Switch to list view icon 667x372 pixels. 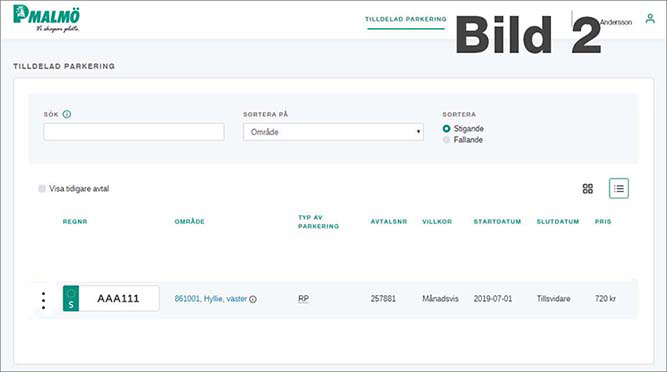(x=619, y=188)
